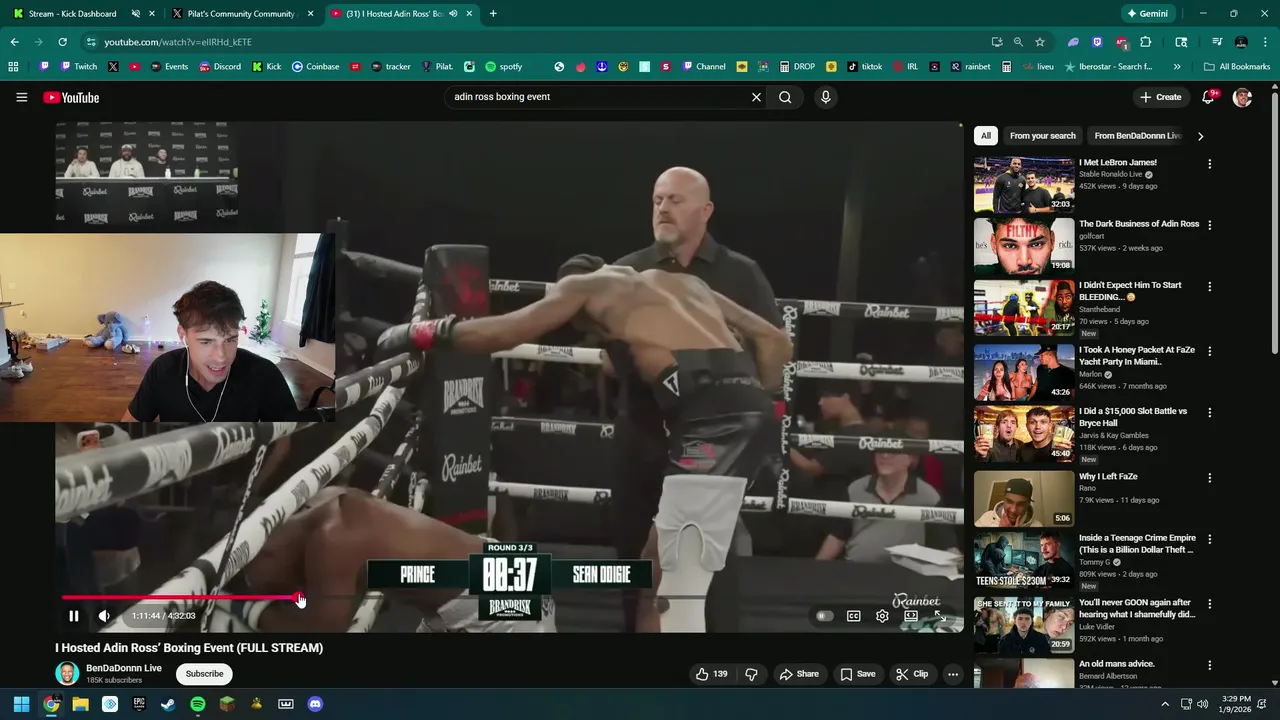Open BenDaDonnn Live channel avatar
1280x720 pixels.
(67, 673)
